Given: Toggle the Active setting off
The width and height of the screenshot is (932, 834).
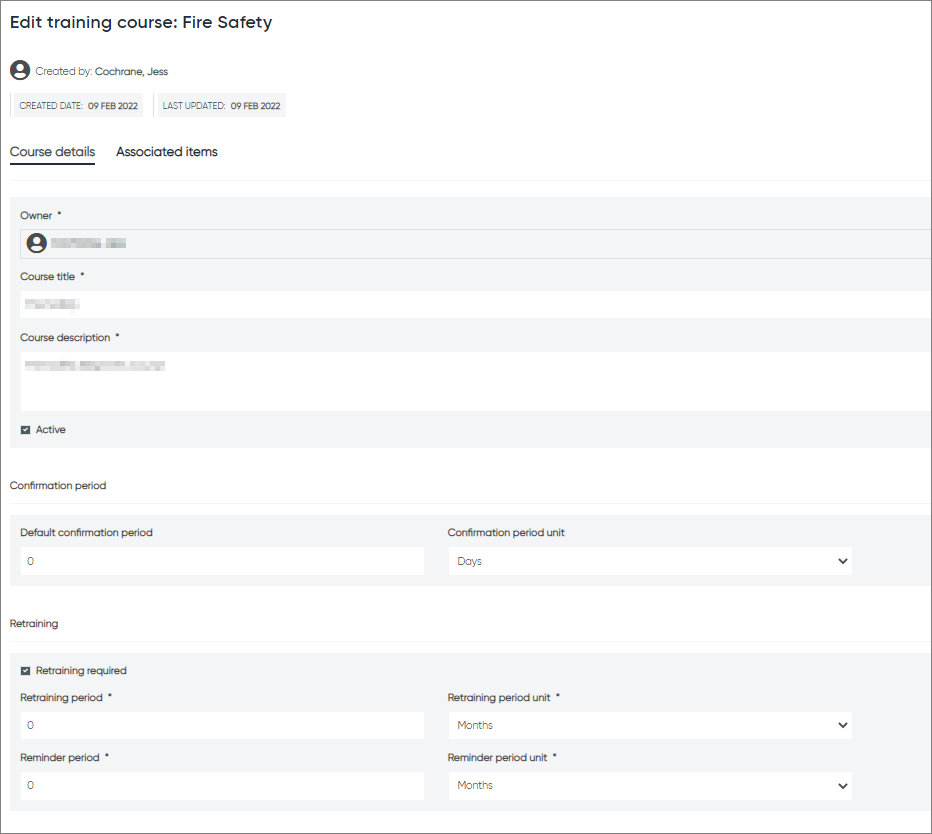Looking at the screenshot, I should (24, 429).
